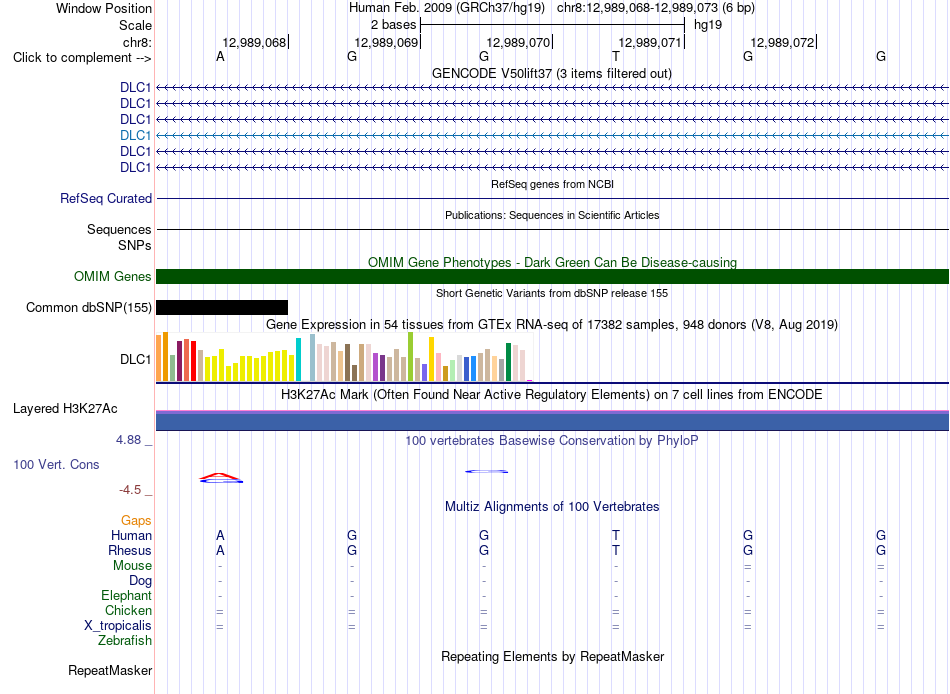Click the 'Dog' species label

140,581
